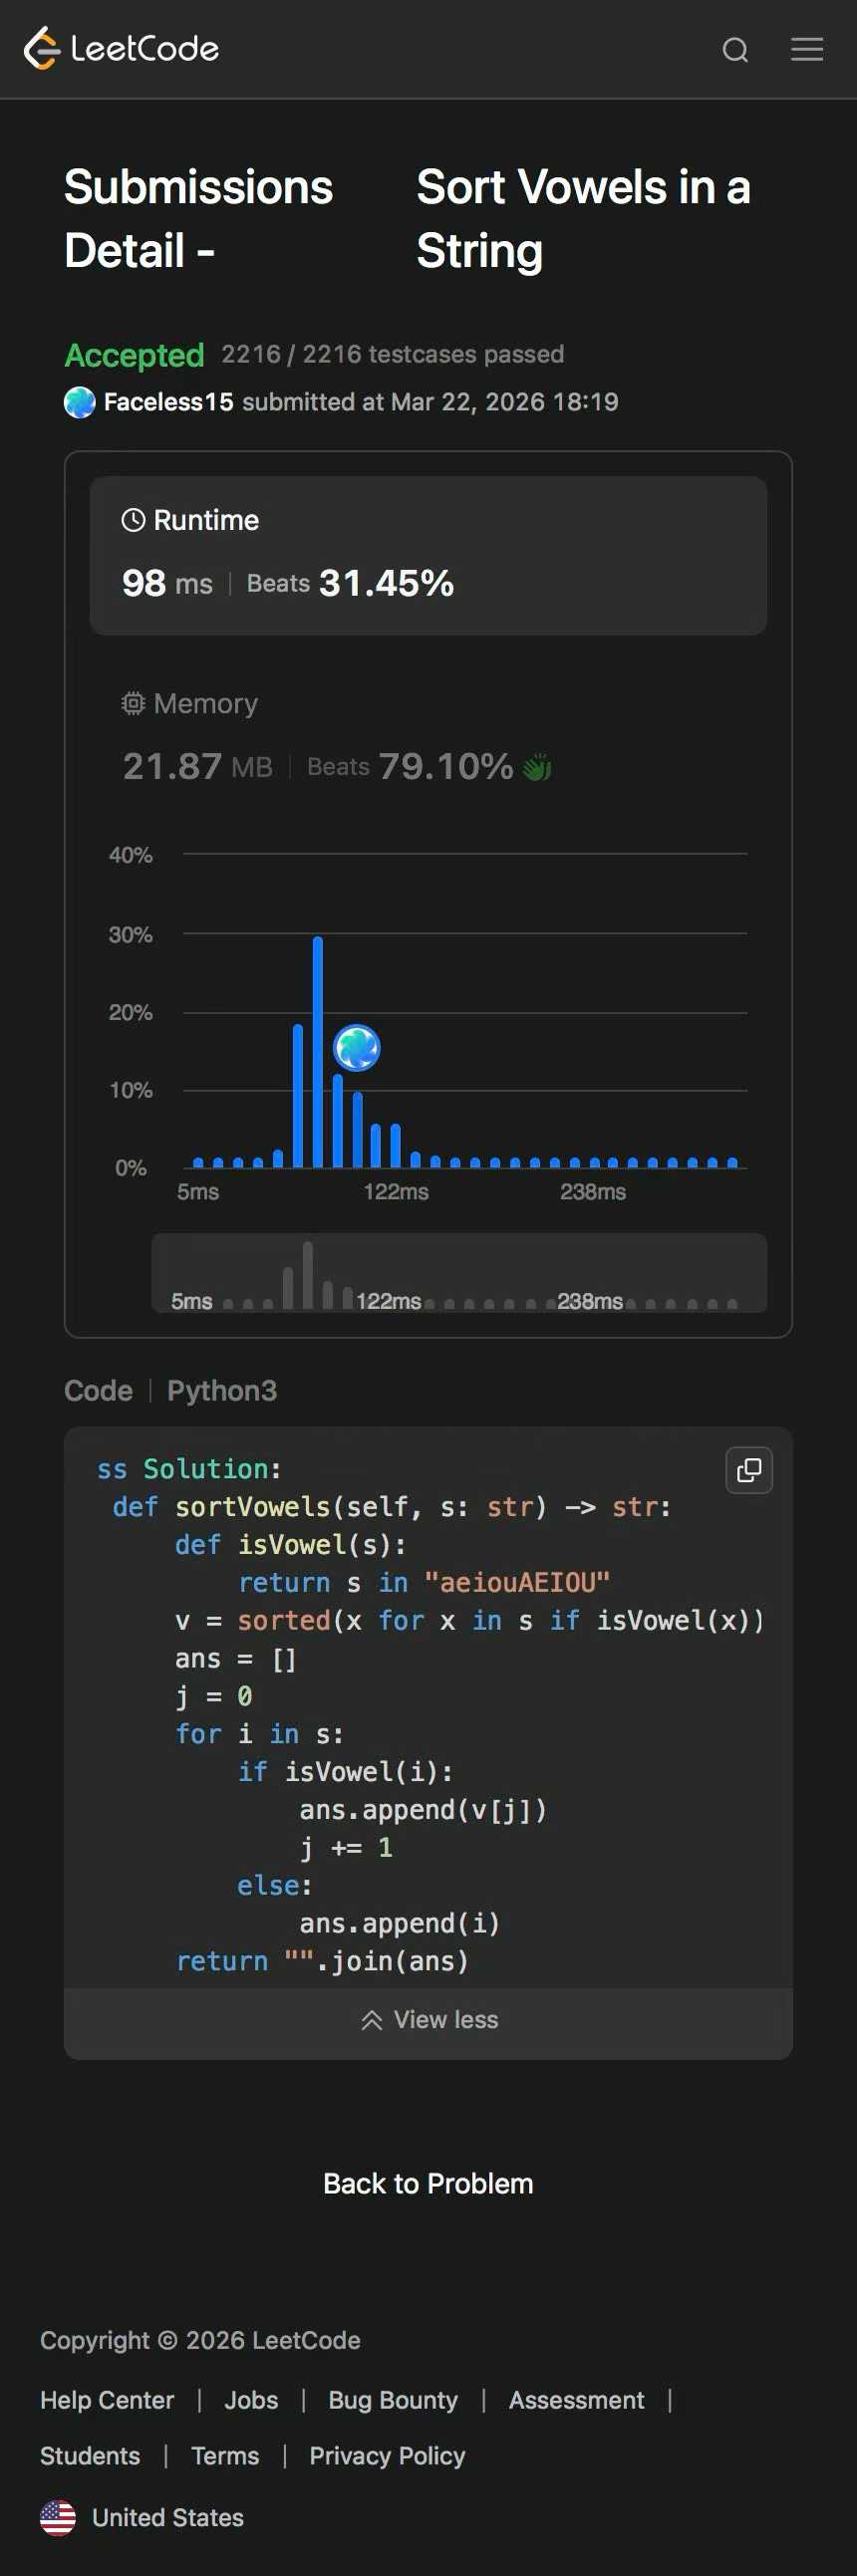Open the Bug Bounty footer link
Viewport: 857px width, 2576px height.
[393, 2399]
